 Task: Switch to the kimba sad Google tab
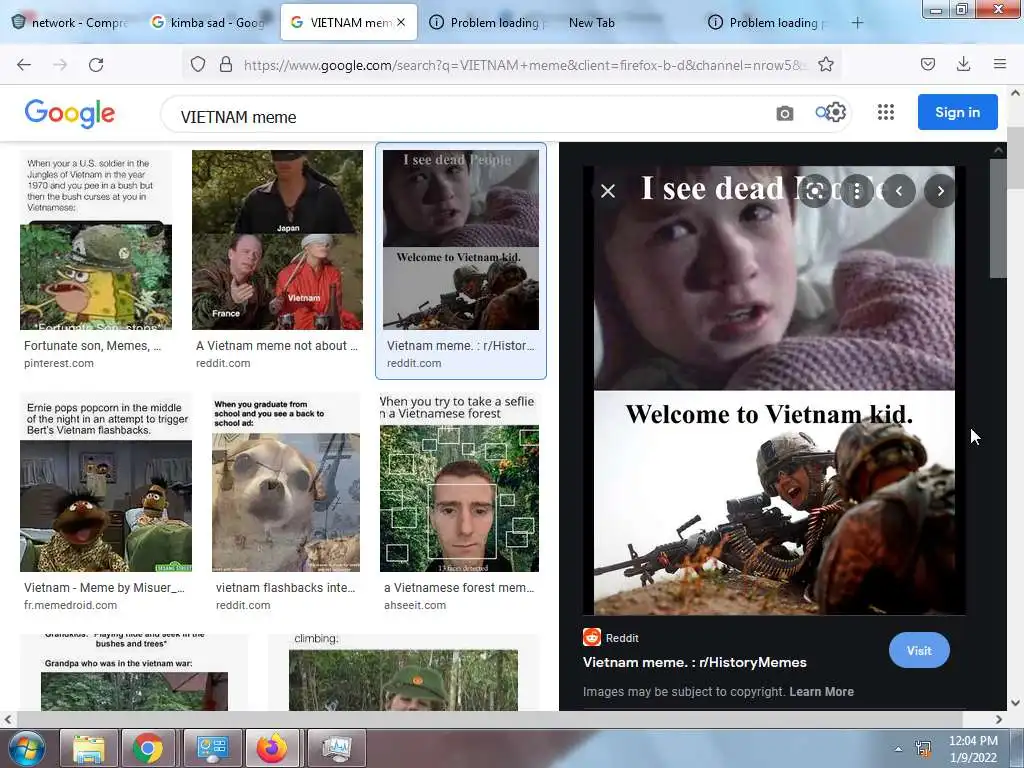click(x=208, y=23)
